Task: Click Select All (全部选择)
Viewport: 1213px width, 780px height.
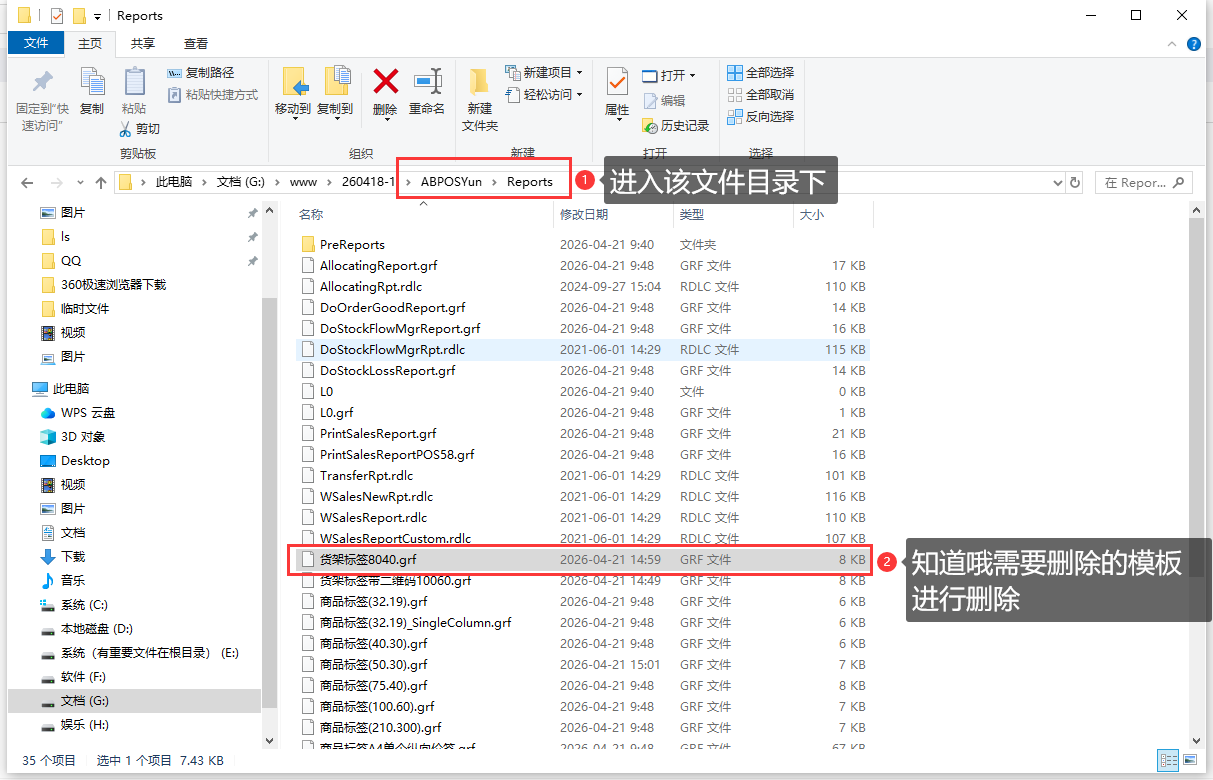Action: pyautogui.click(x=761, y=73)
